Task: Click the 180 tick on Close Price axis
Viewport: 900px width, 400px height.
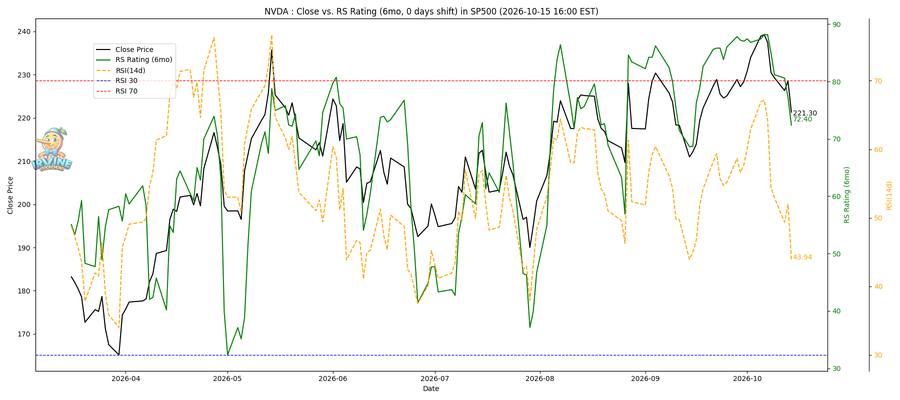Action: point(25,291)
